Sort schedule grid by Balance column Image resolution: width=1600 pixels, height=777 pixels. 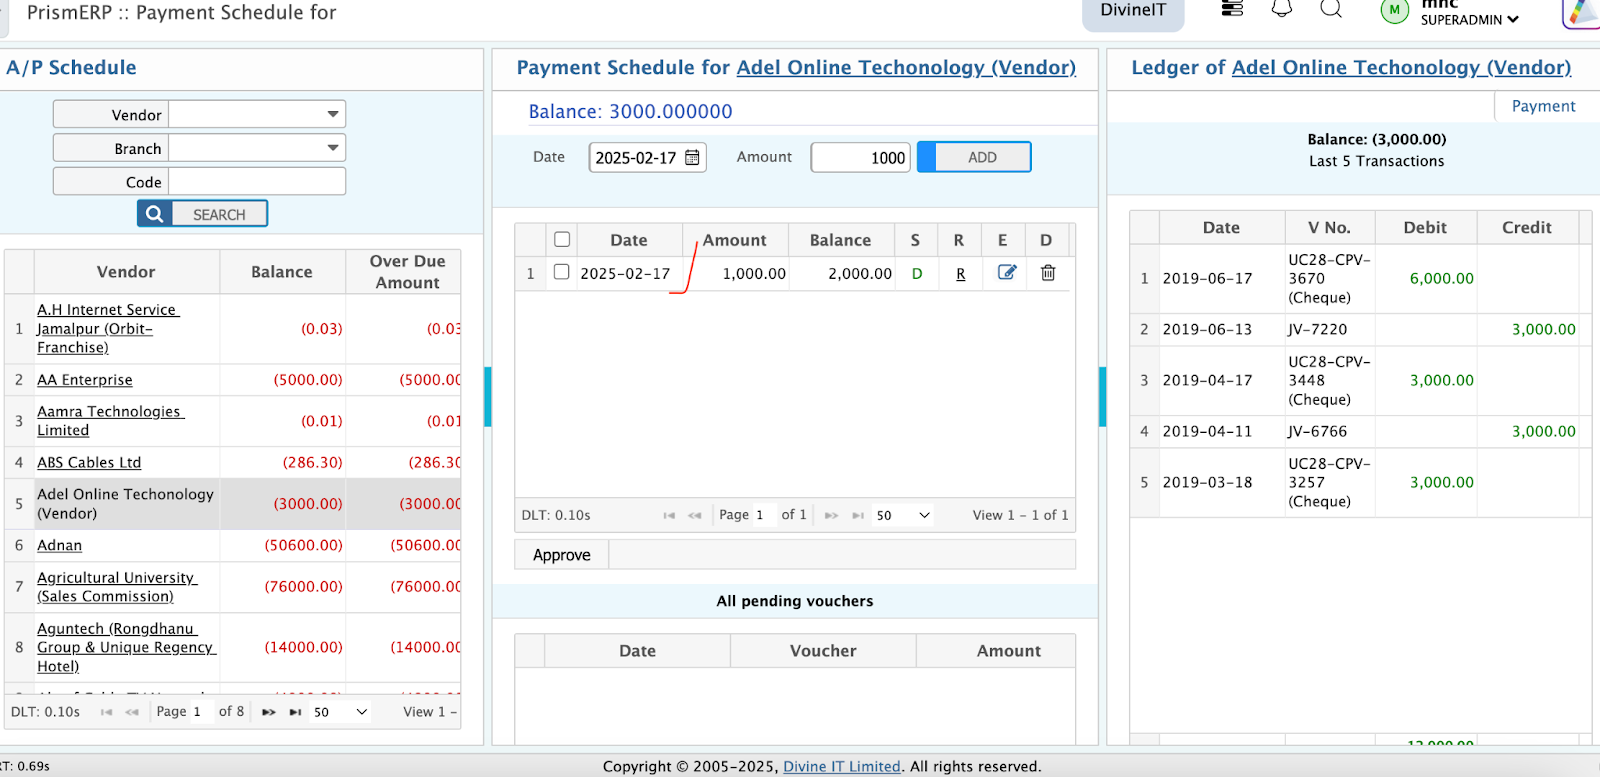coord(840,240)
